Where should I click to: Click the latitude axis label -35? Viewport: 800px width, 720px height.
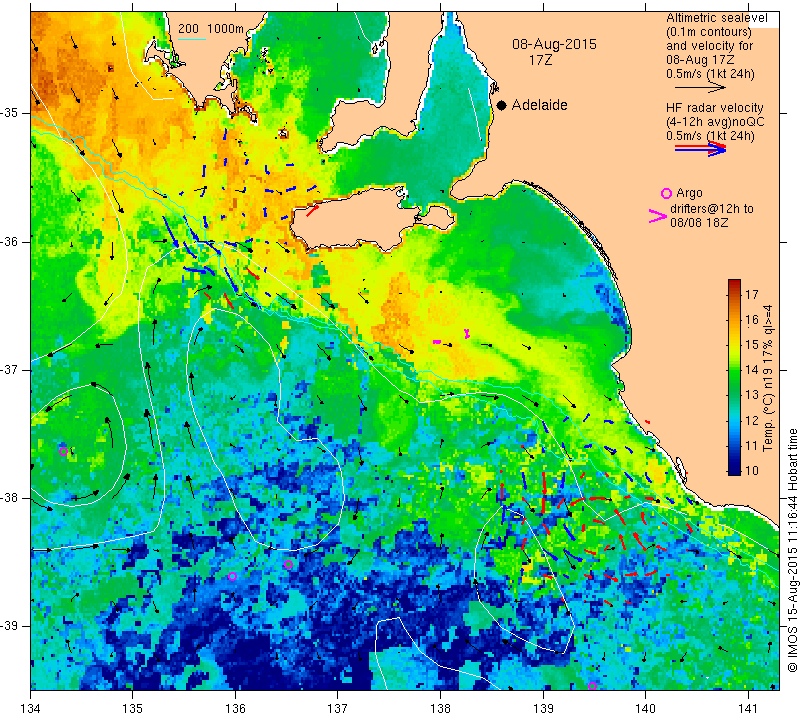10,112
